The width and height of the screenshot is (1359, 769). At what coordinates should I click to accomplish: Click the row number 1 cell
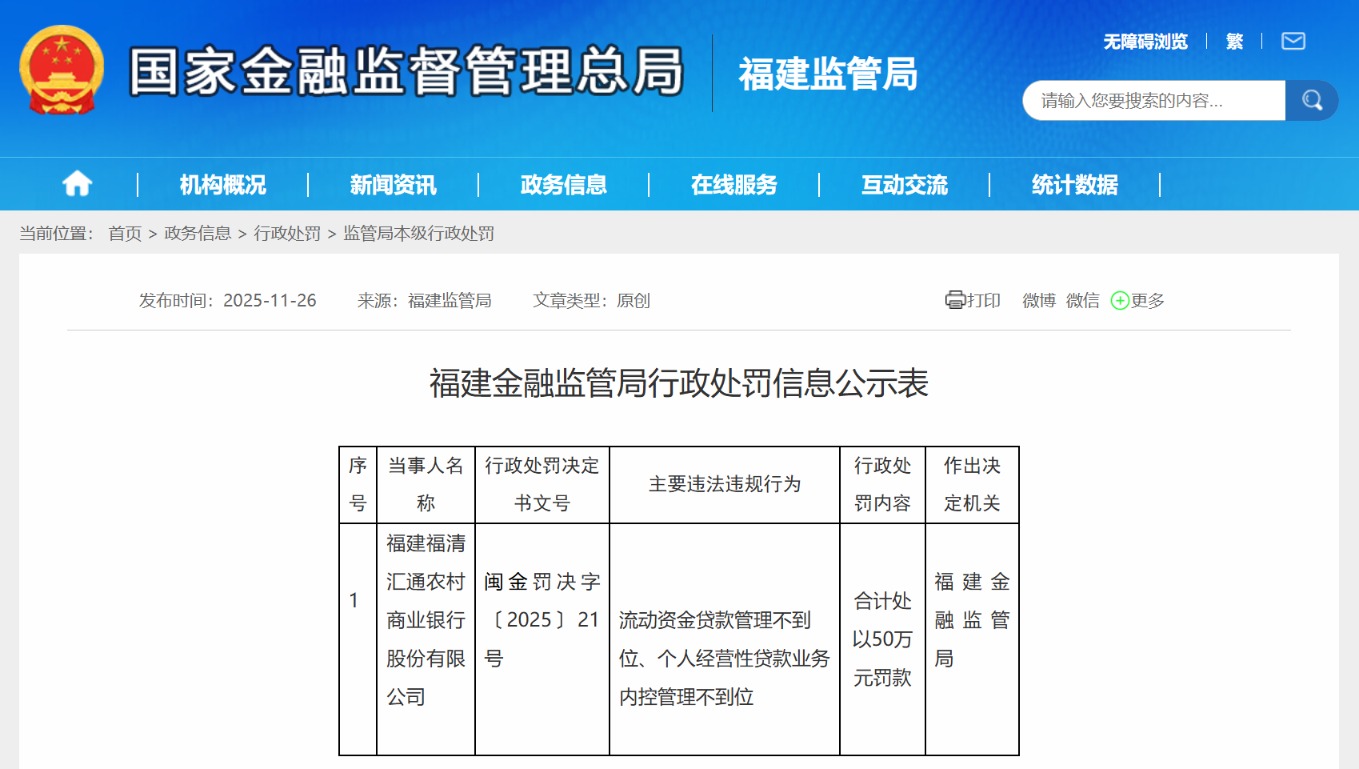[358, 639]
